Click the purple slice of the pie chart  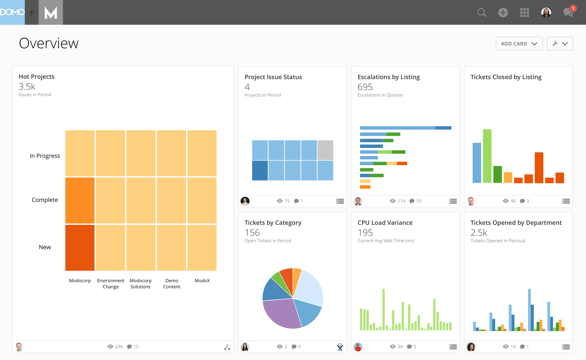pyautogui.click(x=282, y=313)
